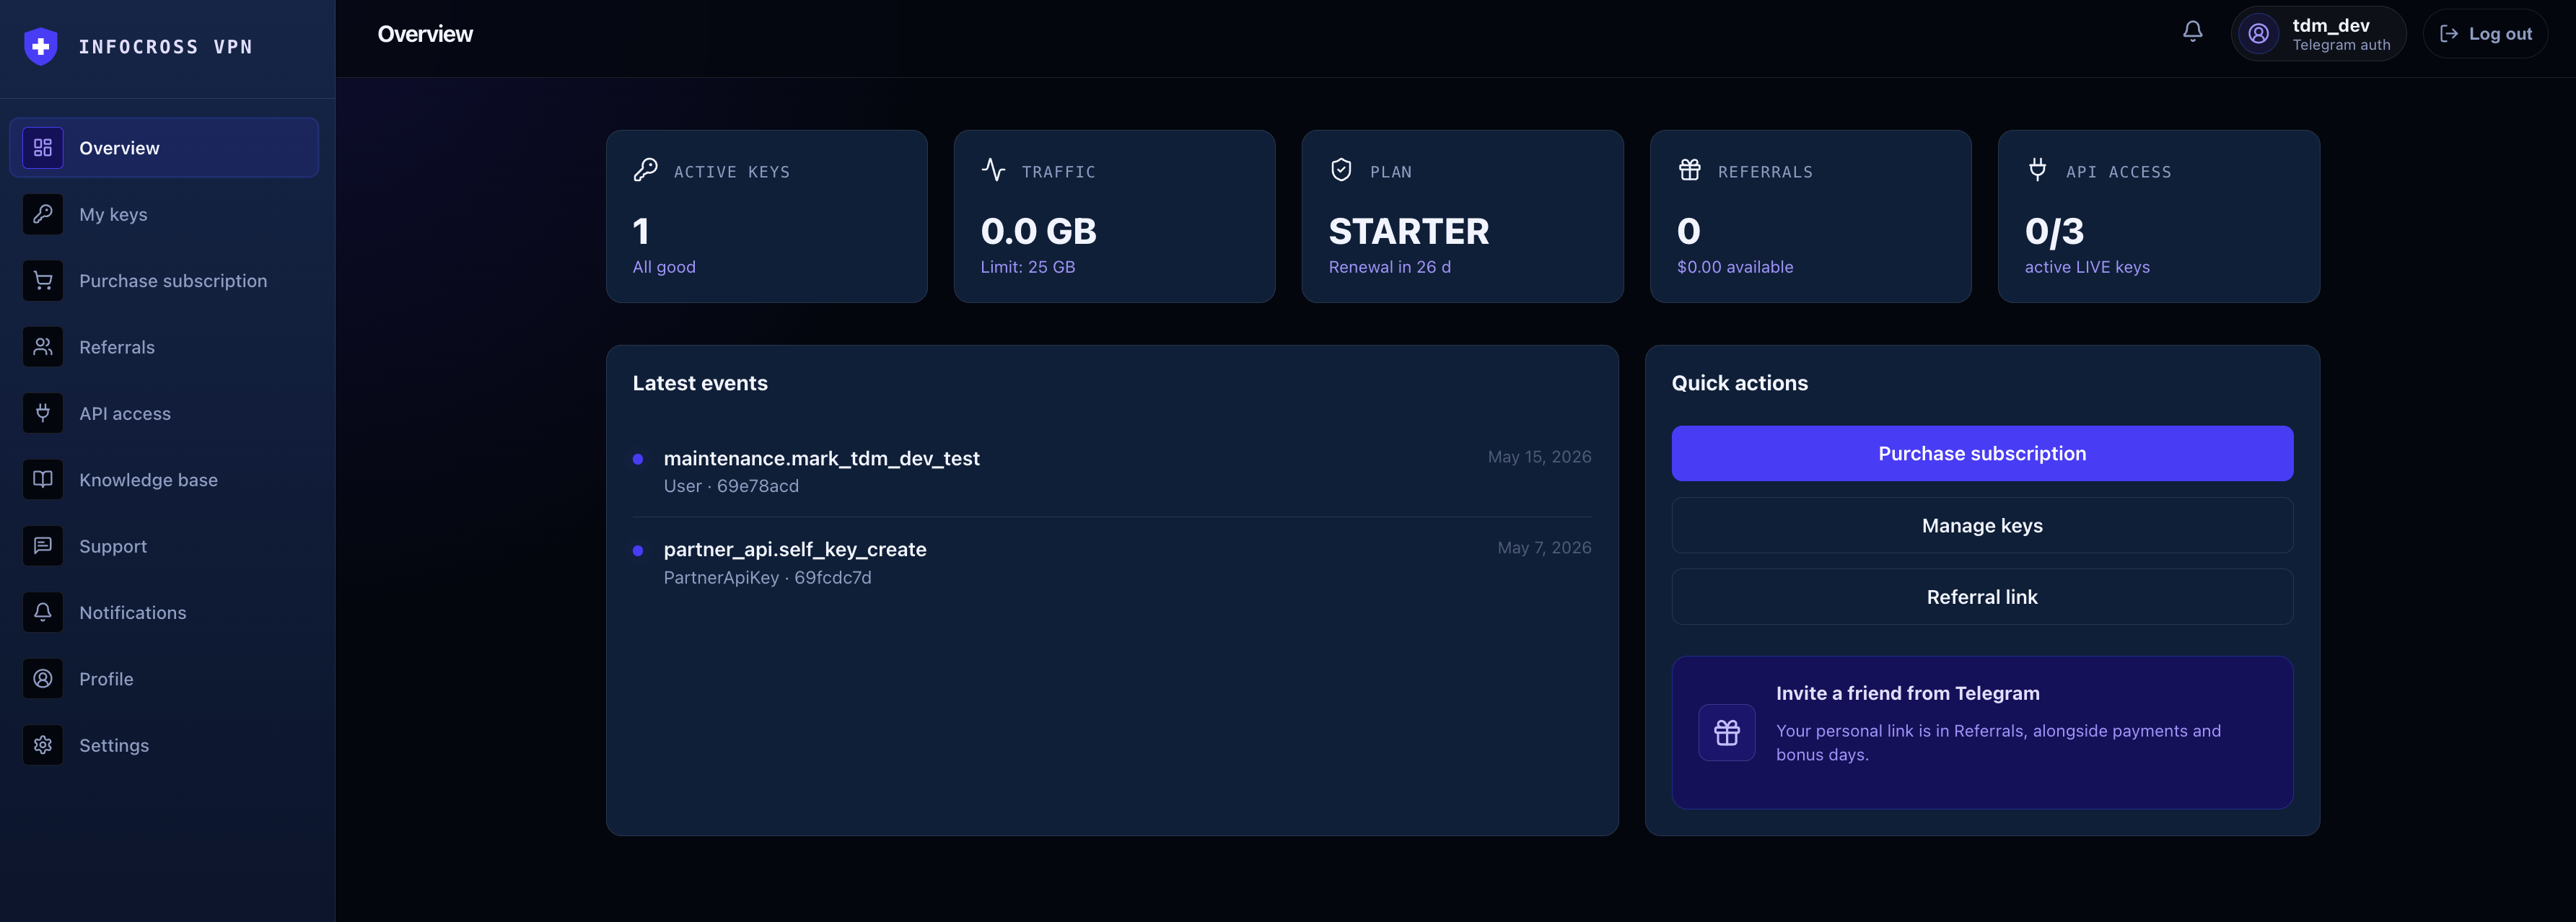2576x922 pixels.
Task: Click the 'Latest events' heading
Action: [x=700, y=383]
